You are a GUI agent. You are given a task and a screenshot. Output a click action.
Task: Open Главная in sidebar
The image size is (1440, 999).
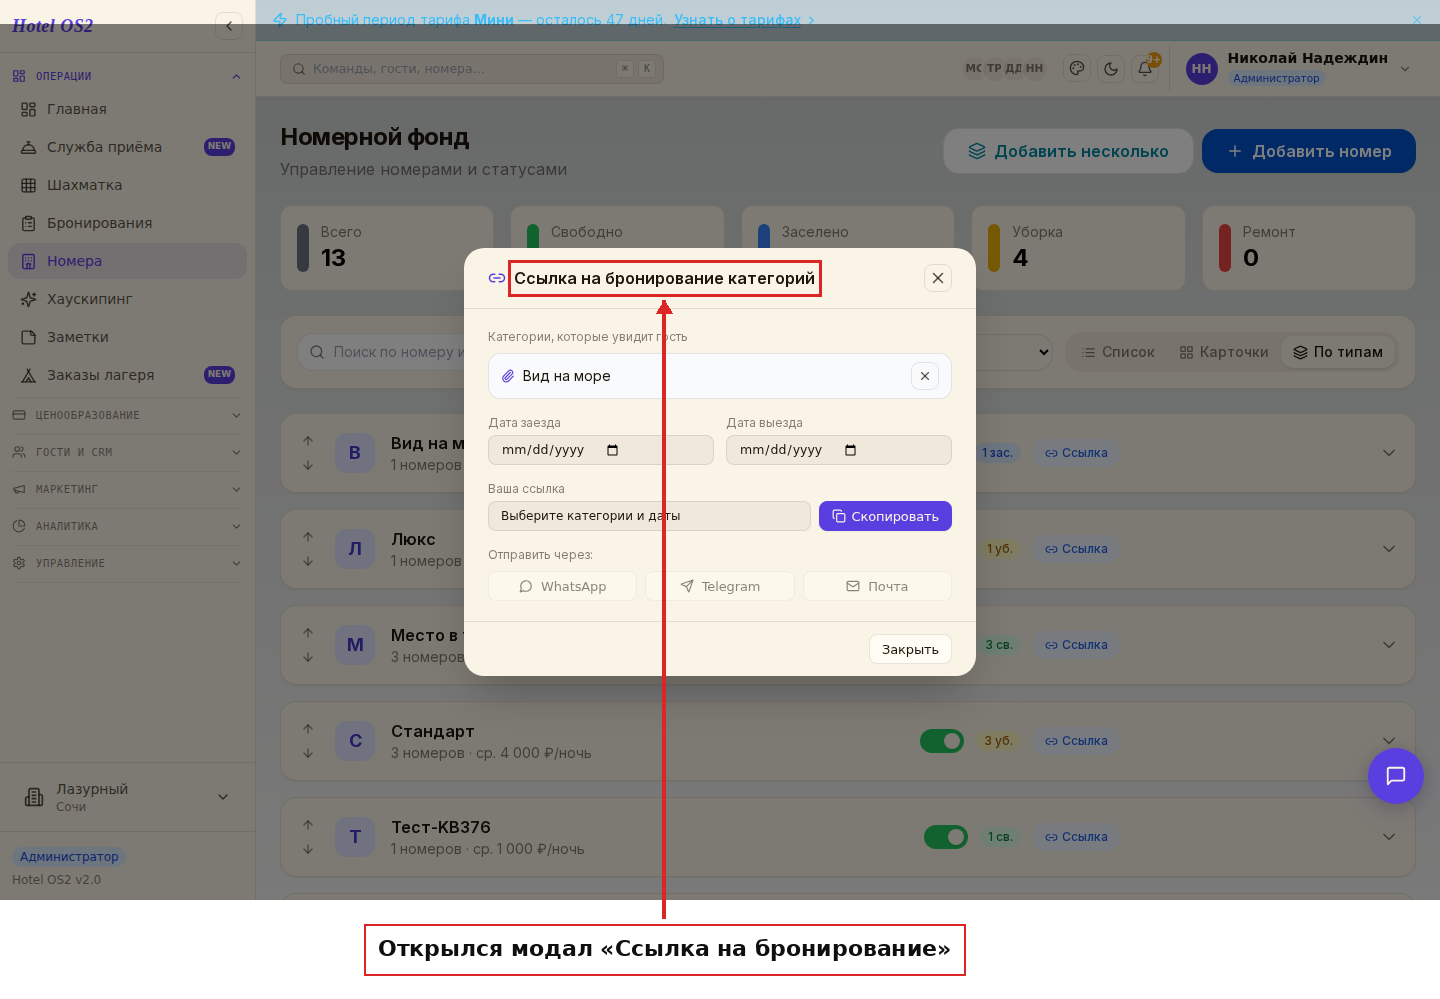[x=127, y=109]
